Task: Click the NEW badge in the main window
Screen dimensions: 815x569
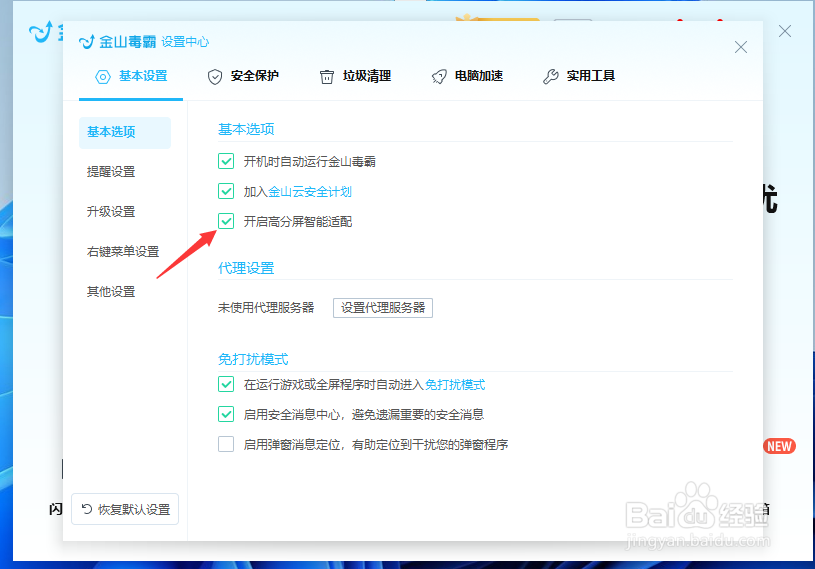Action: coord(779,446)
